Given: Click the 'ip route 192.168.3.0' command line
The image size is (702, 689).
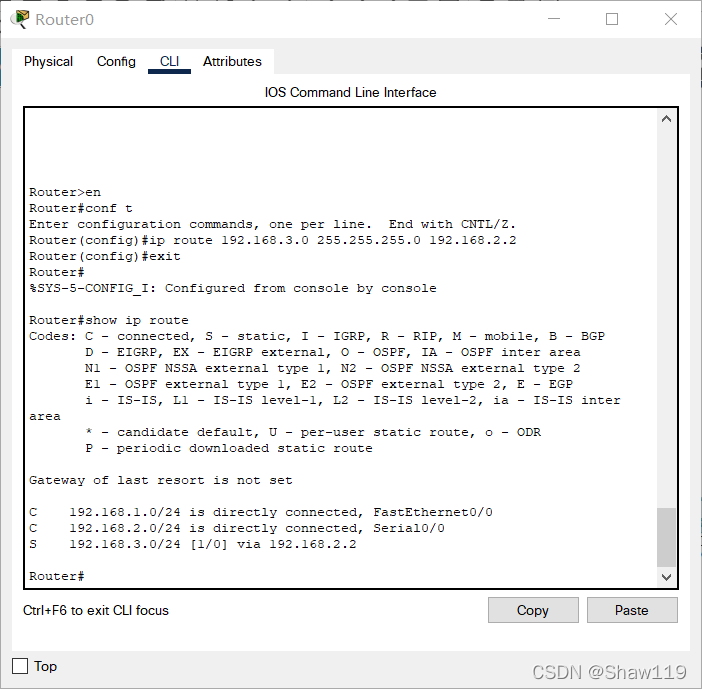Looking at the screenshot, I should click(273, 240).
